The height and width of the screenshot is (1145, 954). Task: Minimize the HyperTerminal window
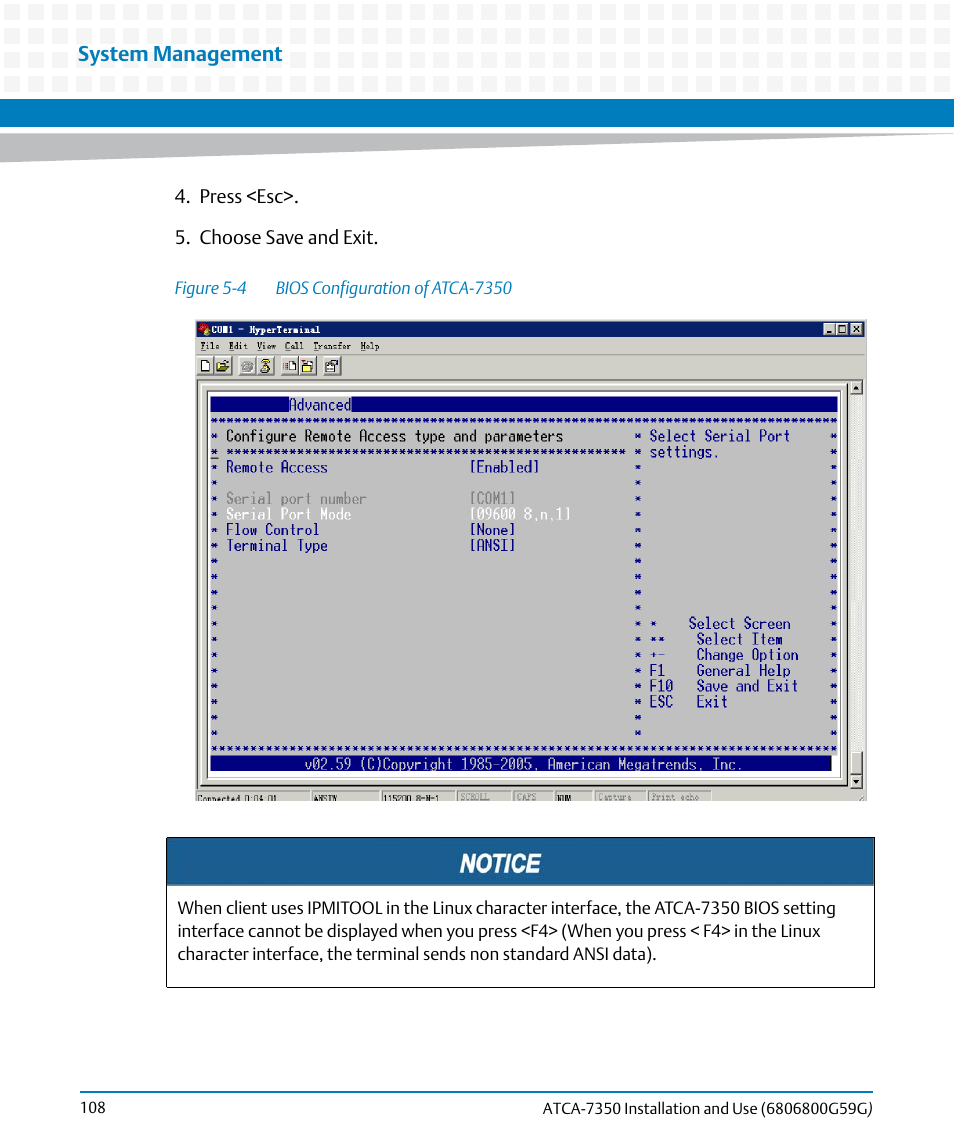coord(829,329)
